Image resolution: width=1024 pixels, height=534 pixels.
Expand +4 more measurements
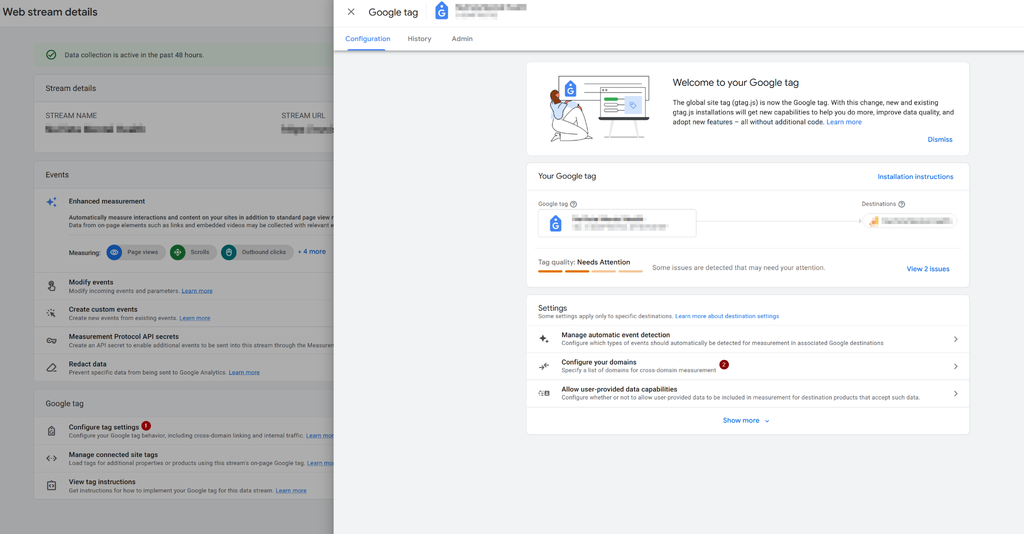(312, 251)
